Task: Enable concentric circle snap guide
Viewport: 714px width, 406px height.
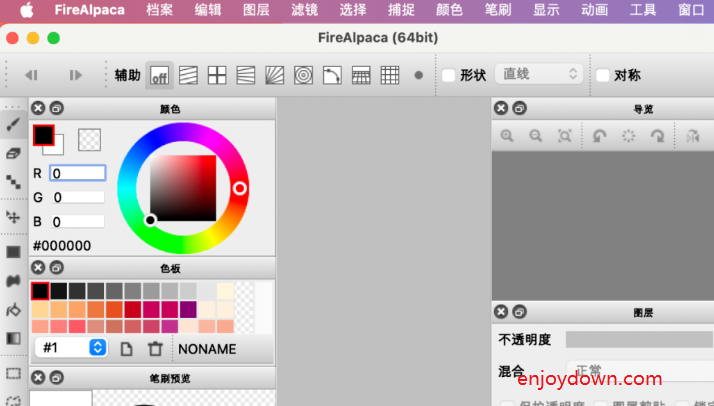Action: click(303, 75)
